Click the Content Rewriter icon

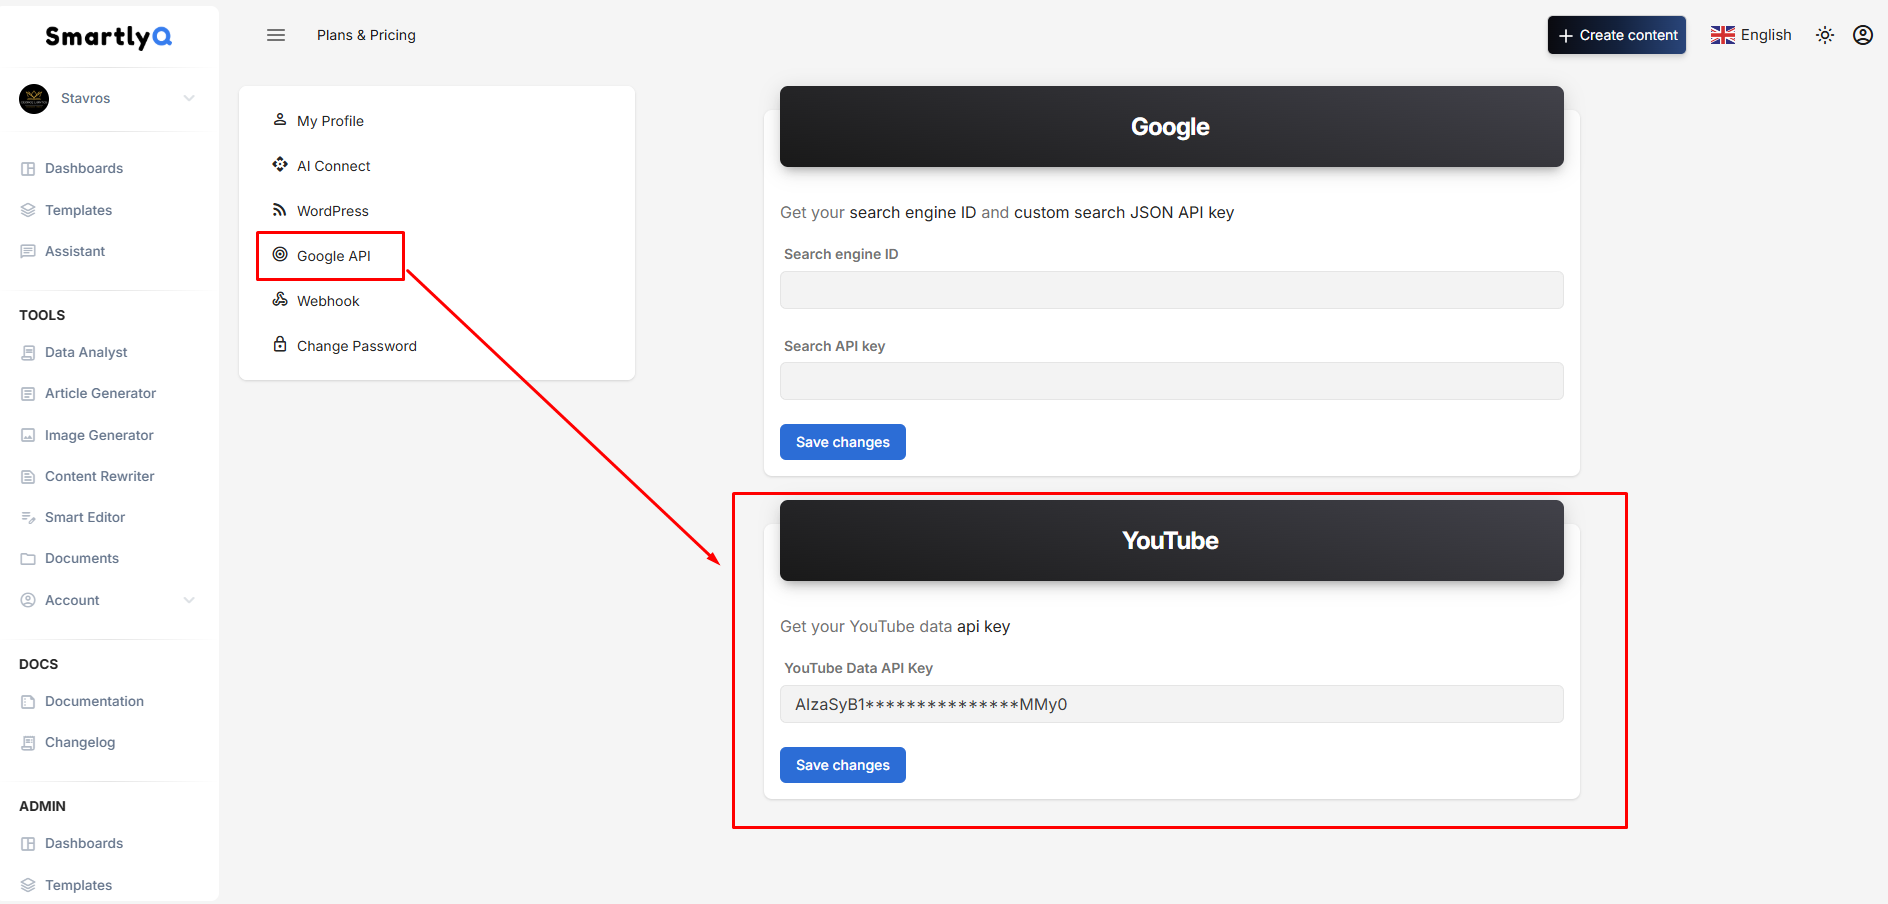pos(28,477)
